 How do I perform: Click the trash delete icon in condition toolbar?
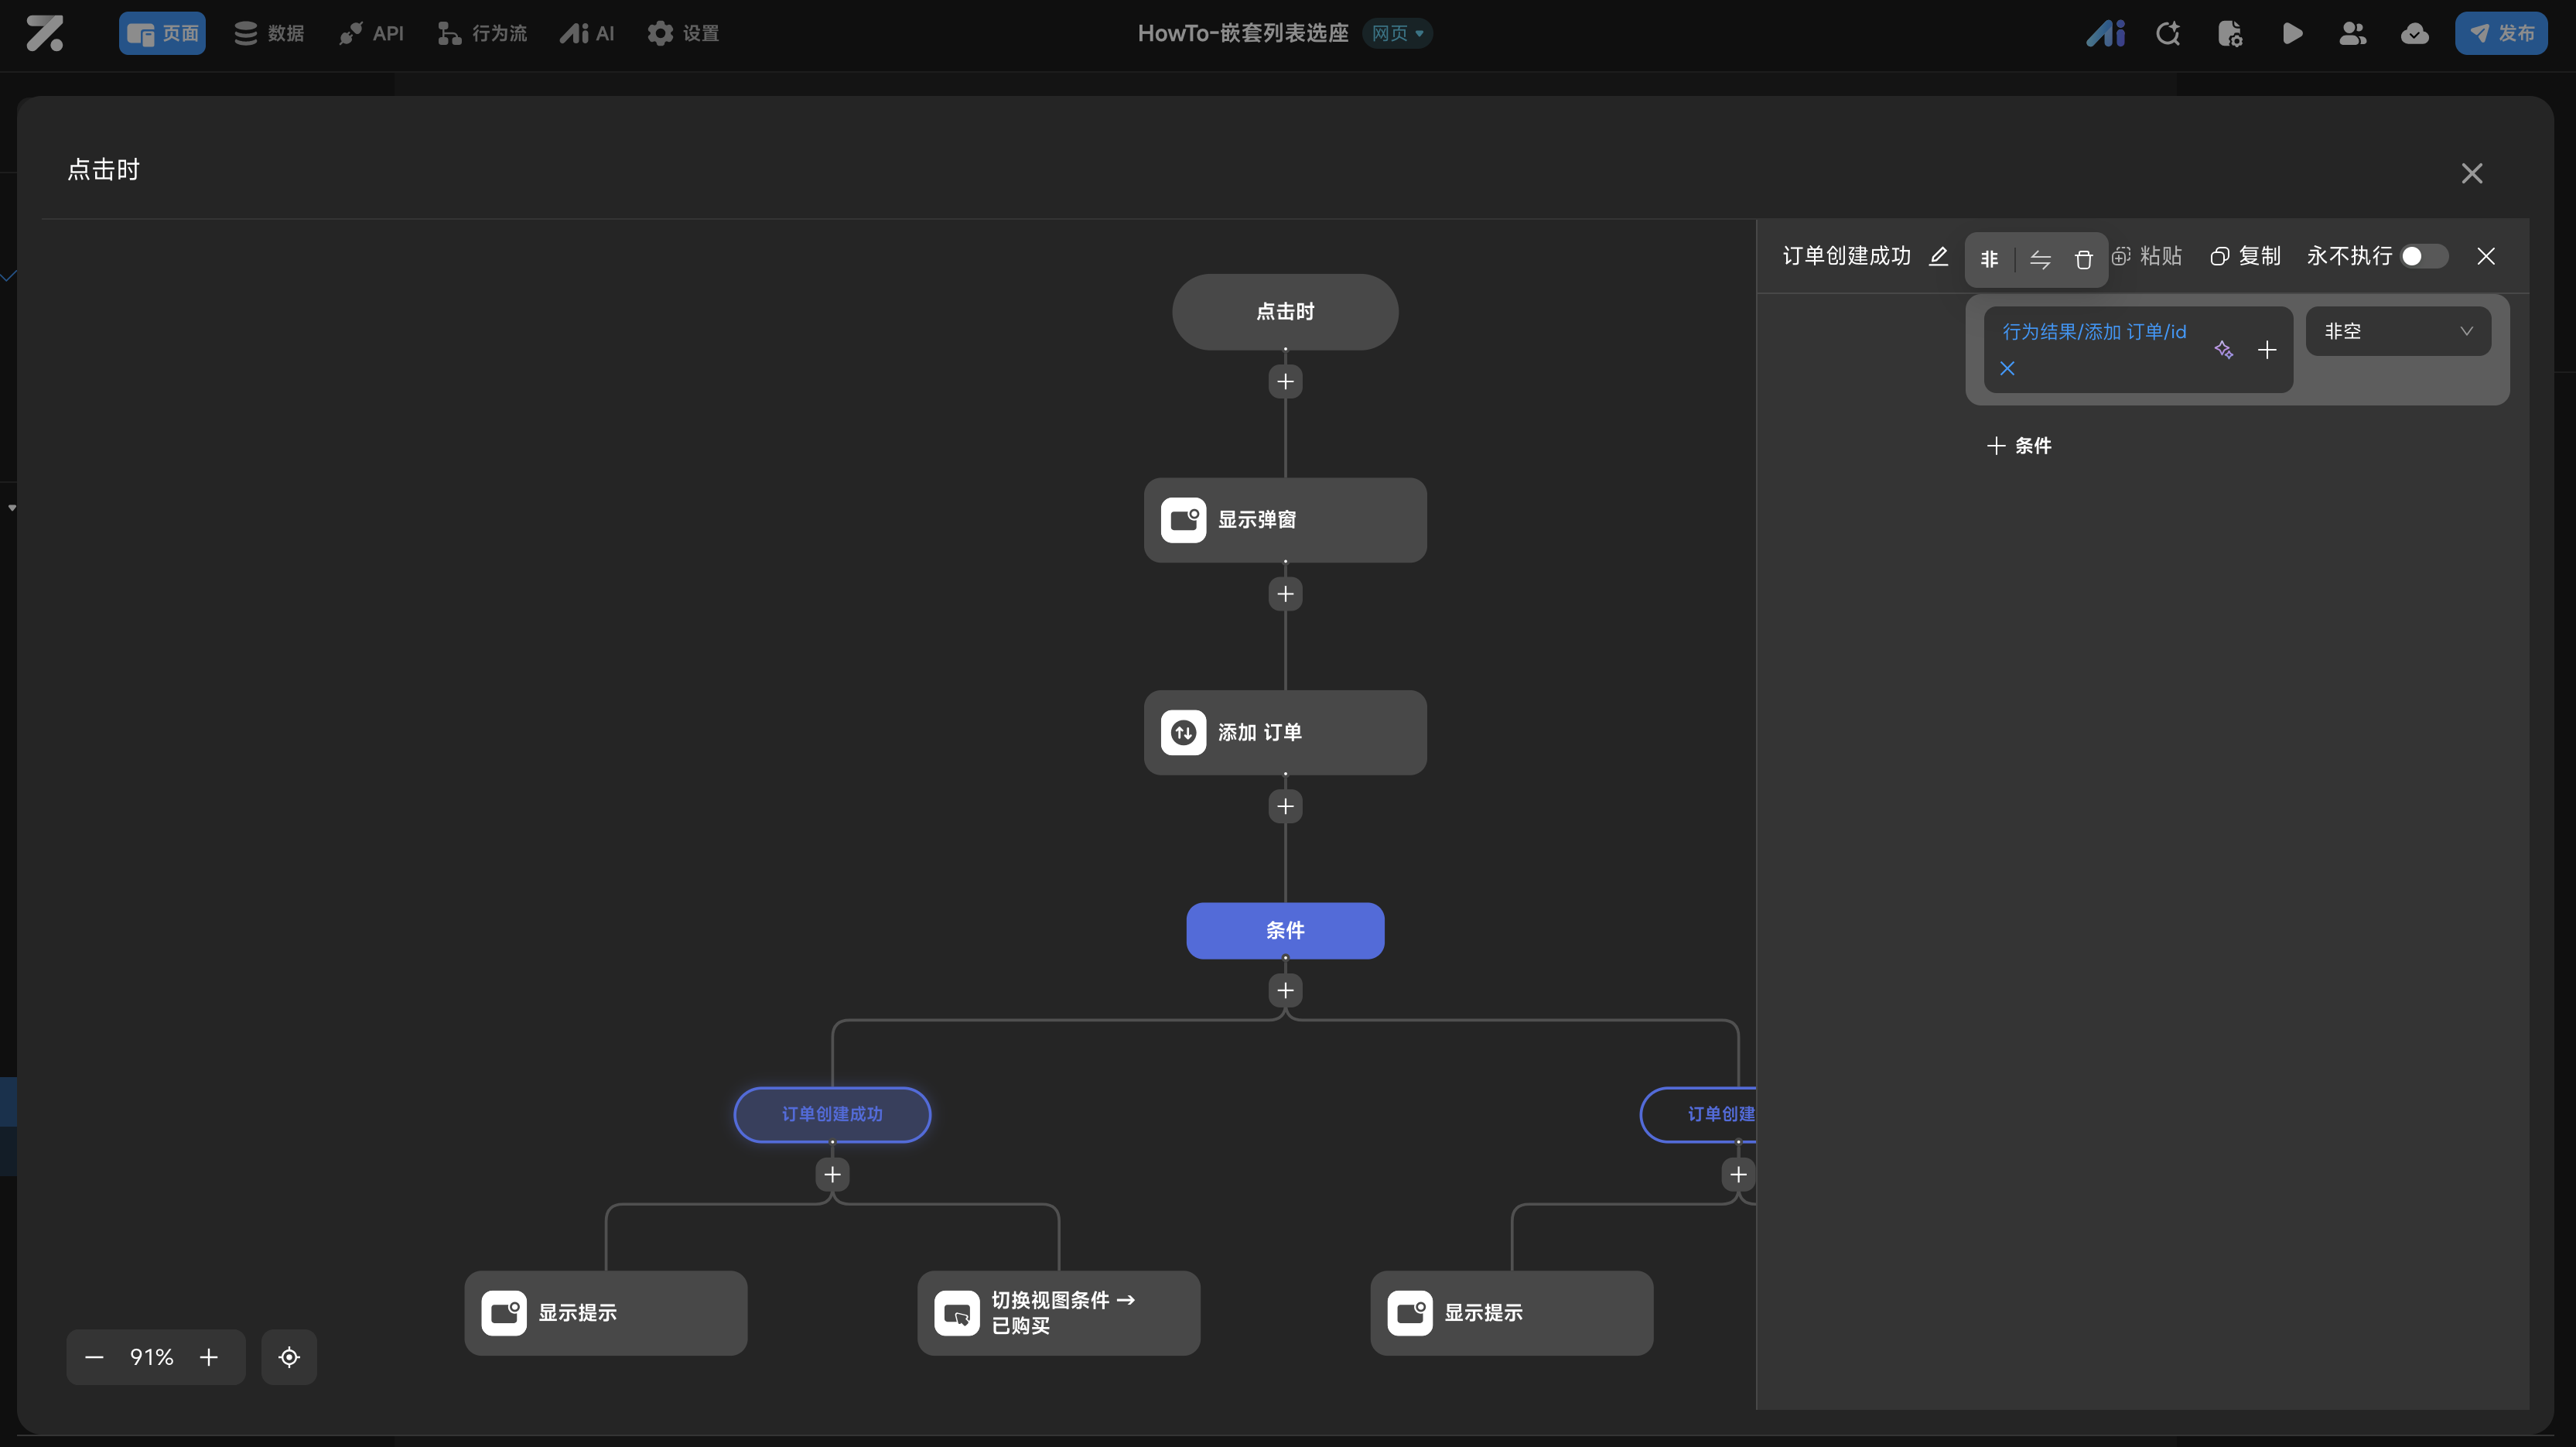[x=2083, y=260]
